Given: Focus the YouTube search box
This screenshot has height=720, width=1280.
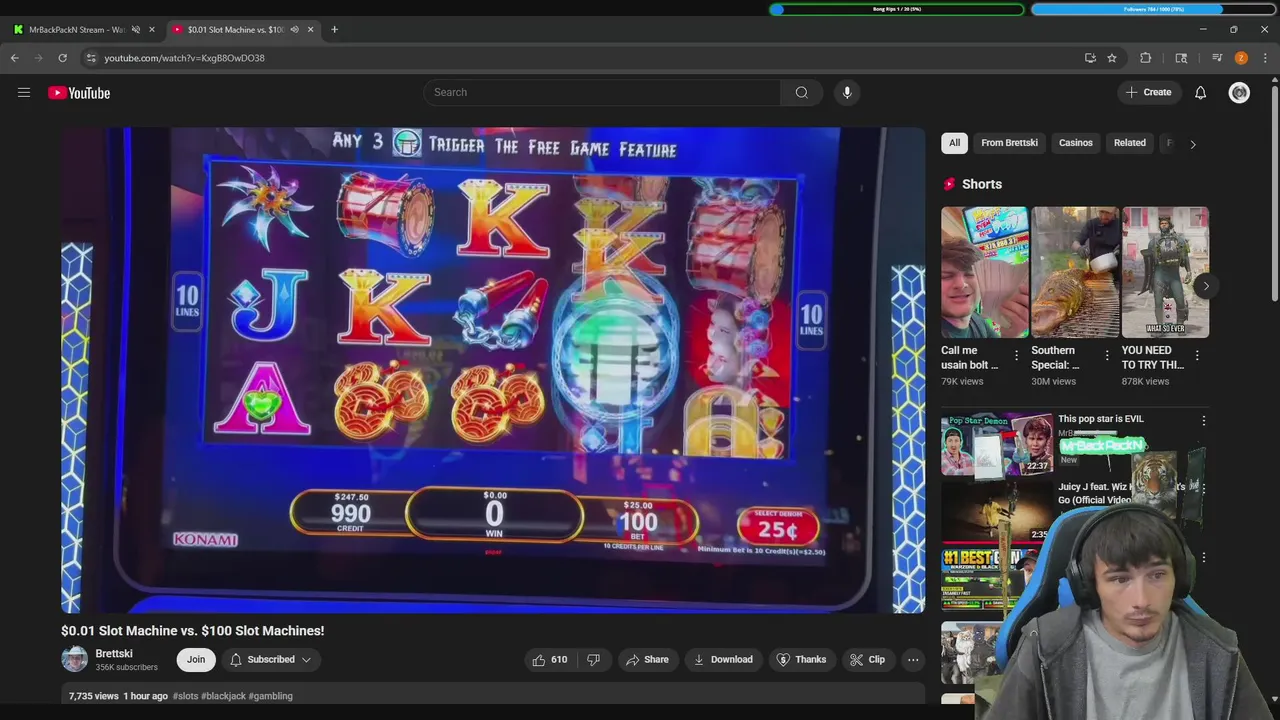Looking at the screenshot, I should coord(602,92).
